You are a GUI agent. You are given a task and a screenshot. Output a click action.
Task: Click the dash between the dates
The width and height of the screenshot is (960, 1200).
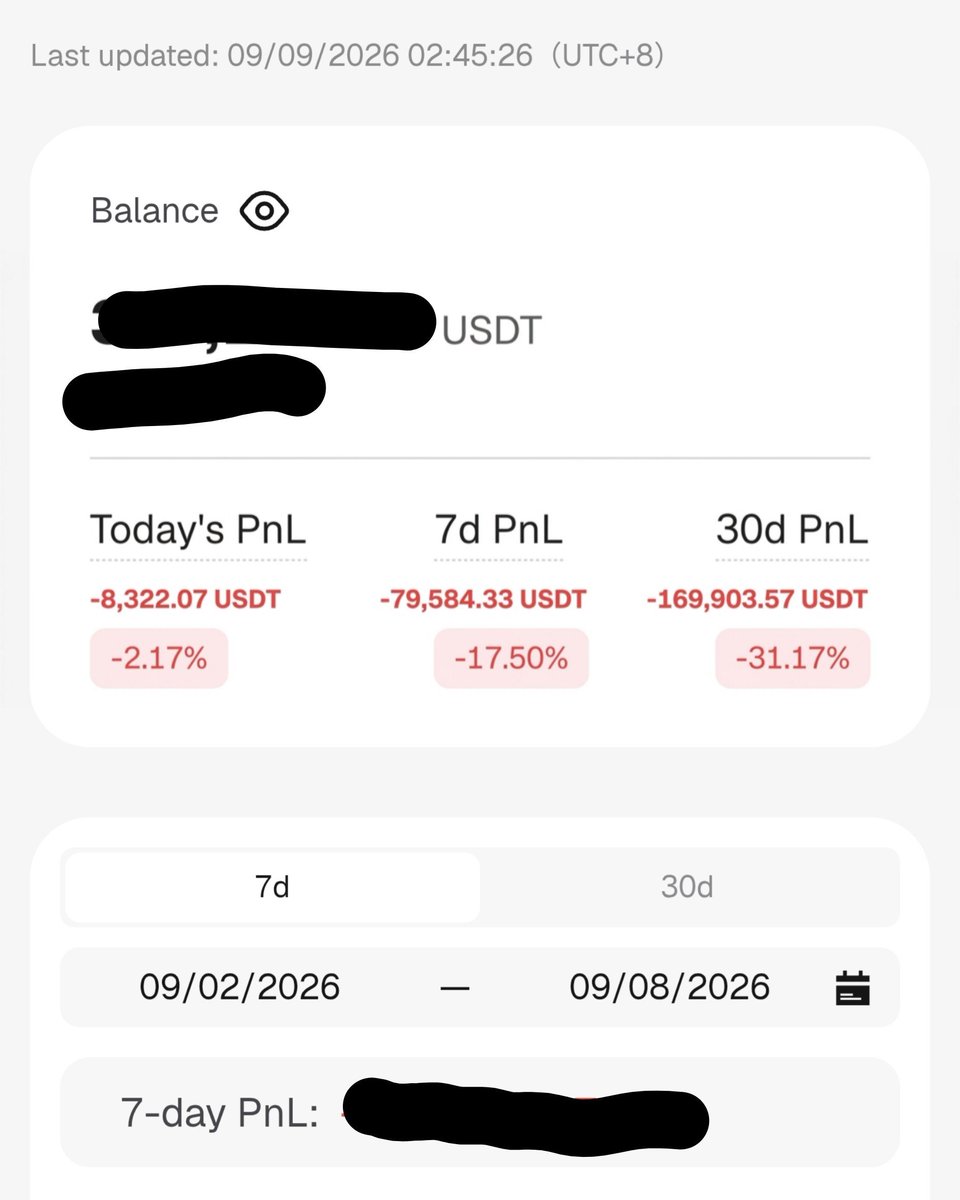tap(455, 987)
